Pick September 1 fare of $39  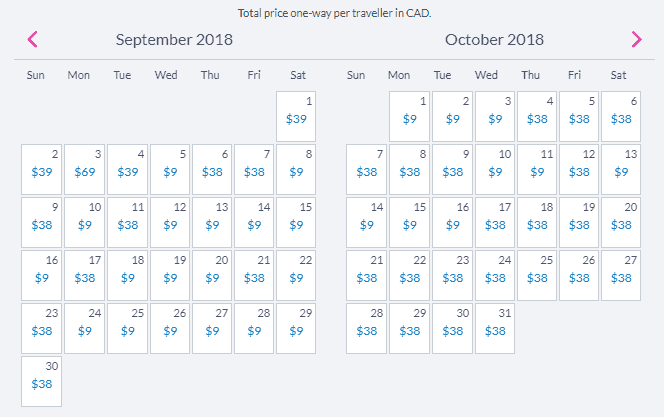[x=296, y=116]
